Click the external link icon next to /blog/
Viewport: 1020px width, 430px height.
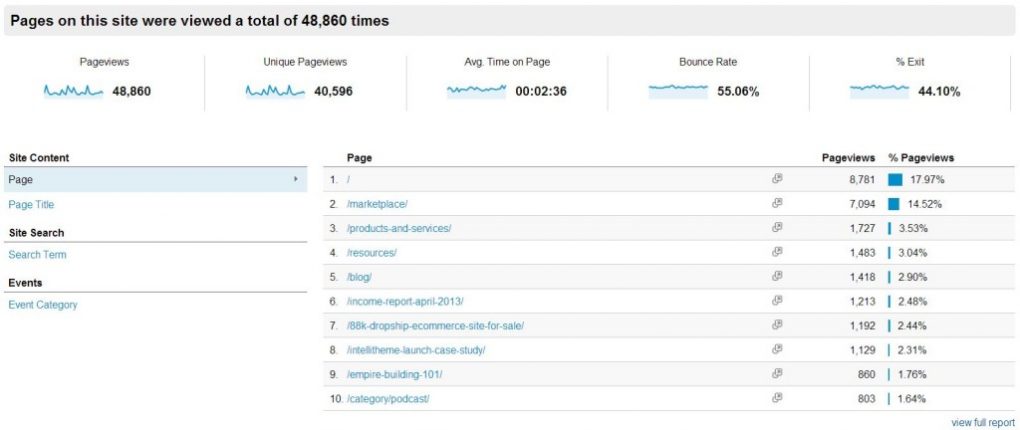[777, 276]
